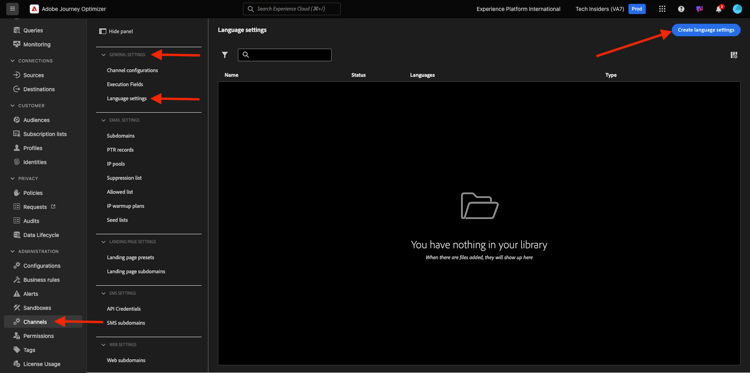The height and width of the screenshot is (373, 750).
Task: Collapse the Customer sidebar section
Action: [x=12, y=106]
